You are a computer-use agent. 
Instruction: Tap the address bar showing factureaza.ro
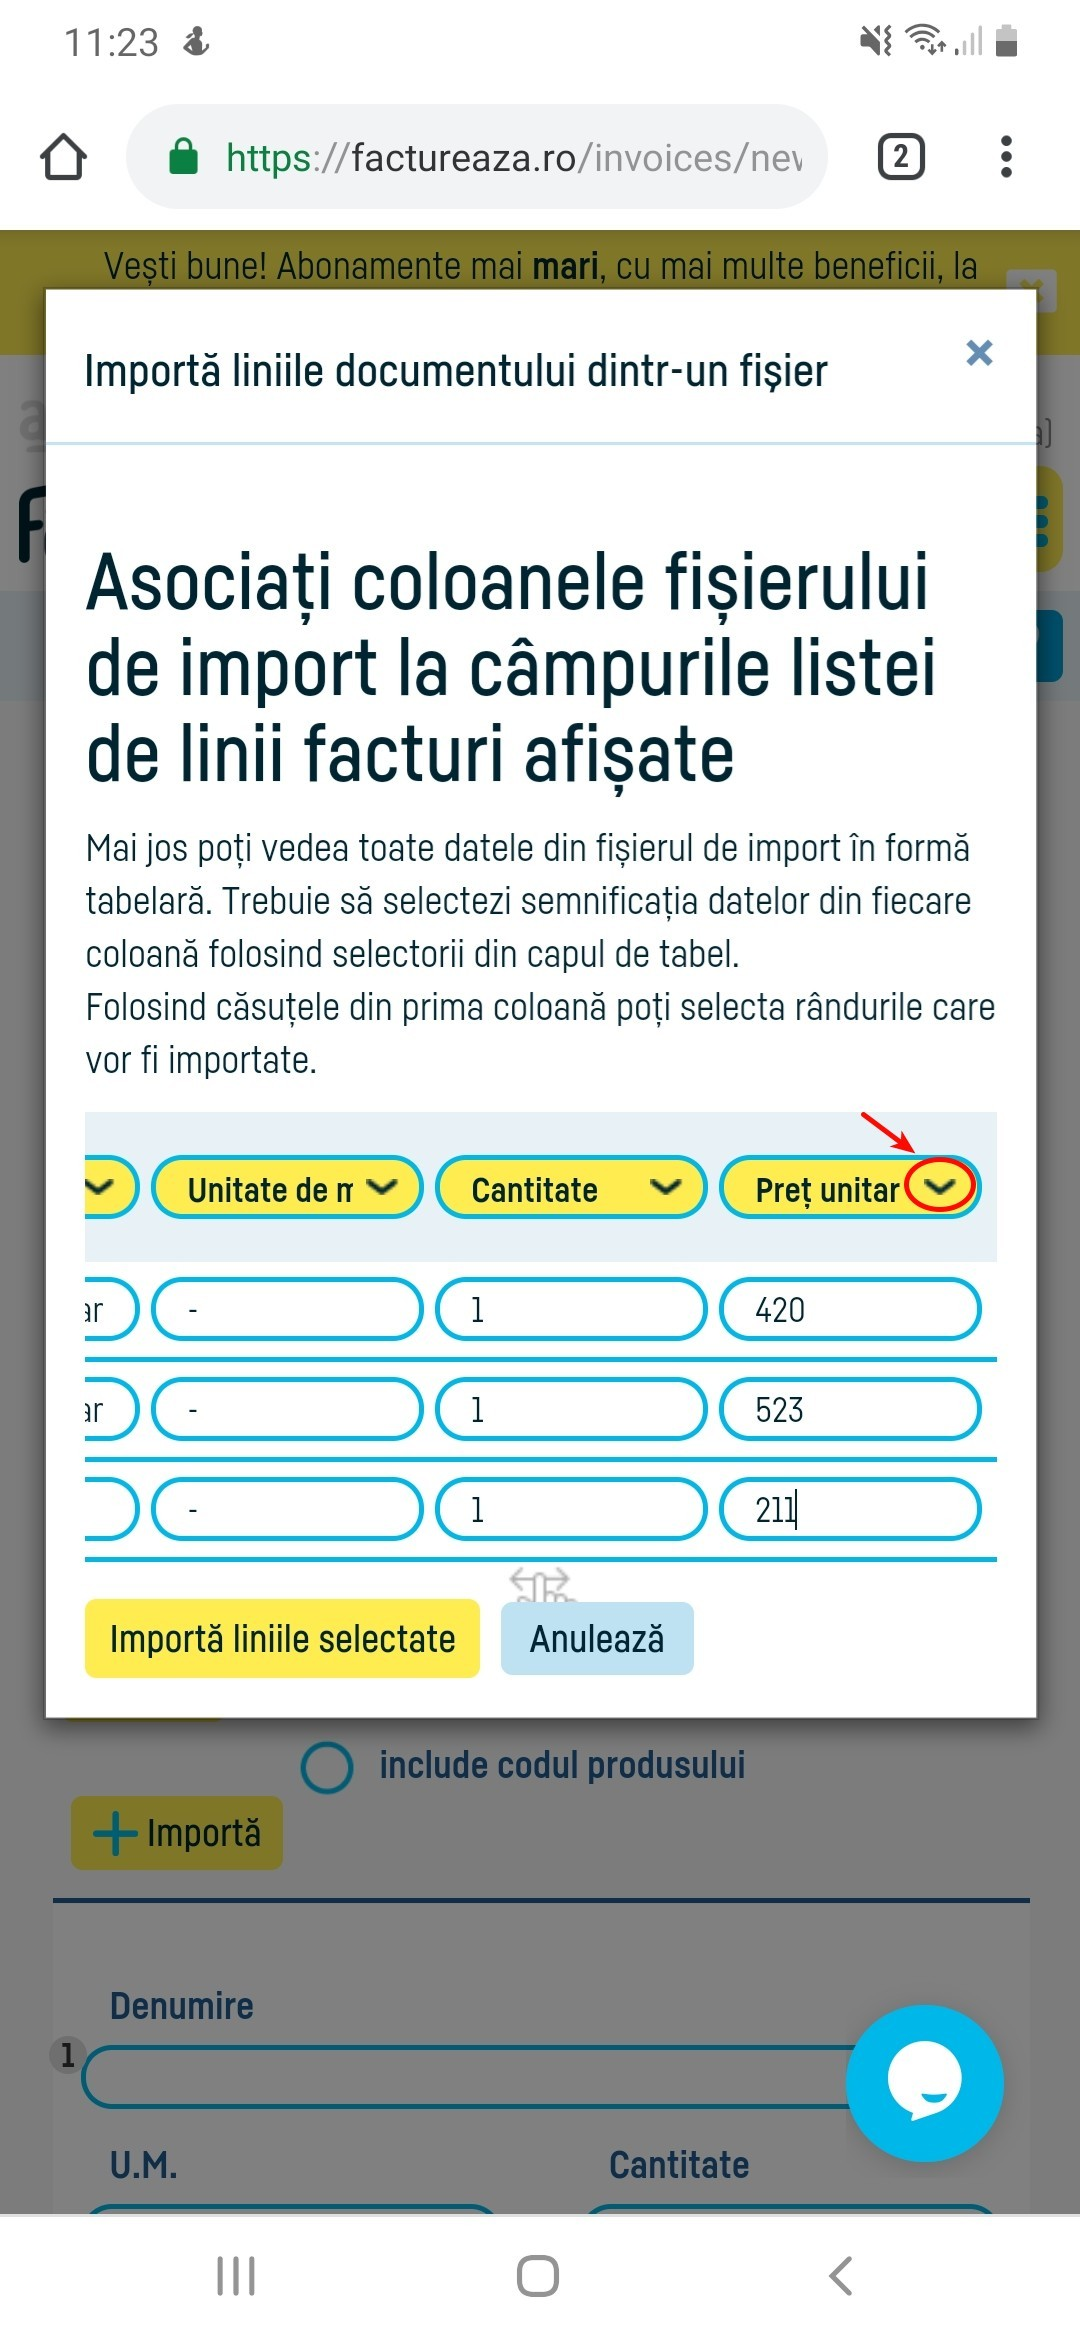point(500,157)
